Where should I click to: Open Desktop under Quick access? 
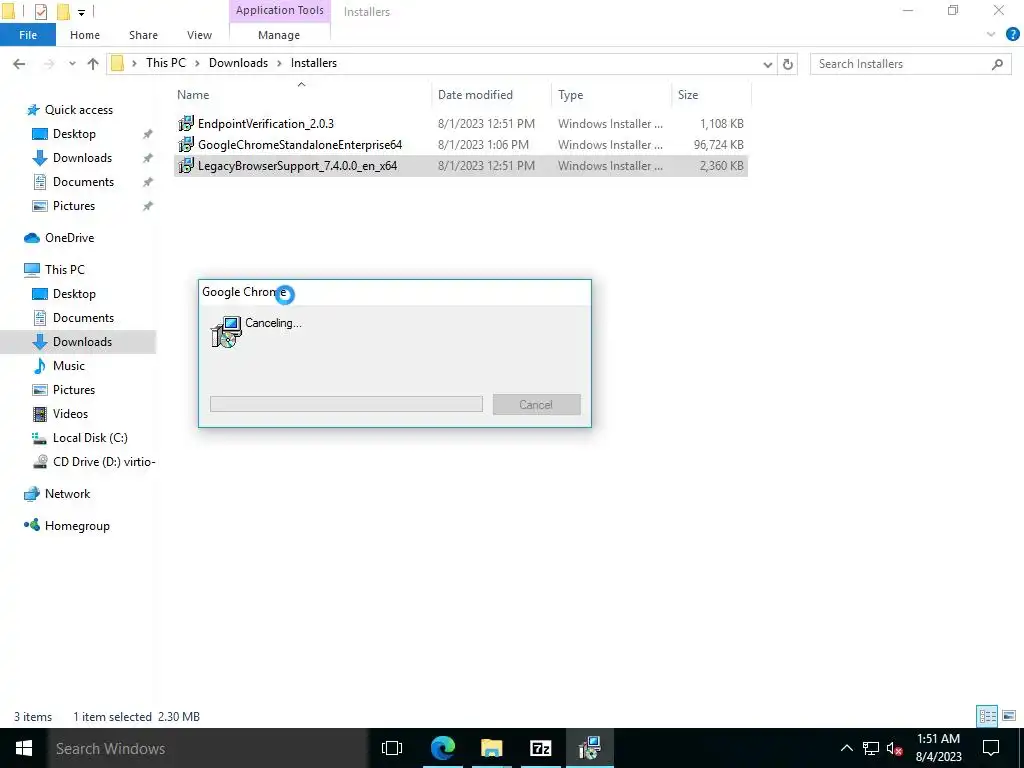(74, 134)
